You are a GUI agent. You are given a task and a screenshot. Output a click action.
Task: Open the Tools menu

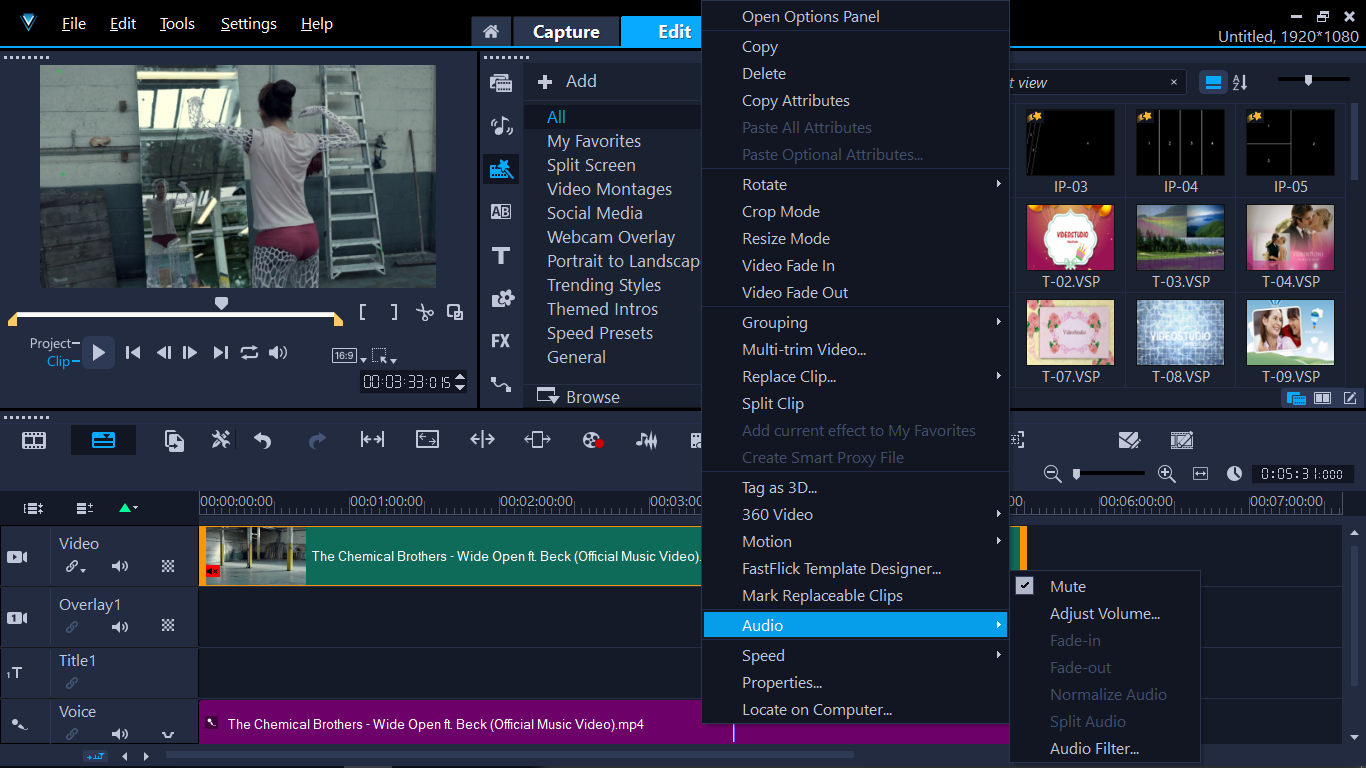click(x=177, y=24)
